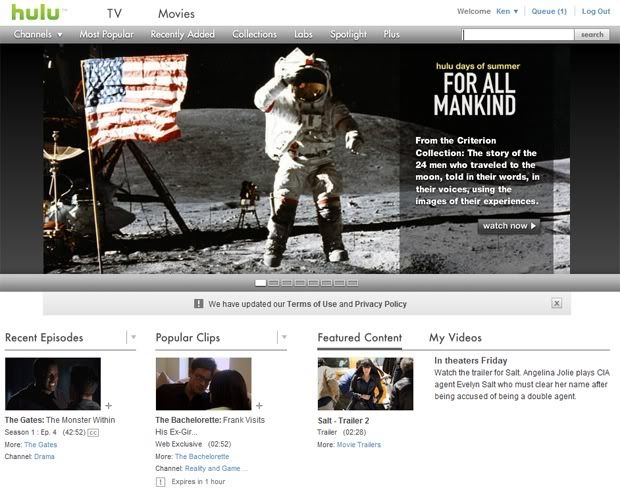
Task: Click the 'In theaters Friday' heading
Action: 471,361
